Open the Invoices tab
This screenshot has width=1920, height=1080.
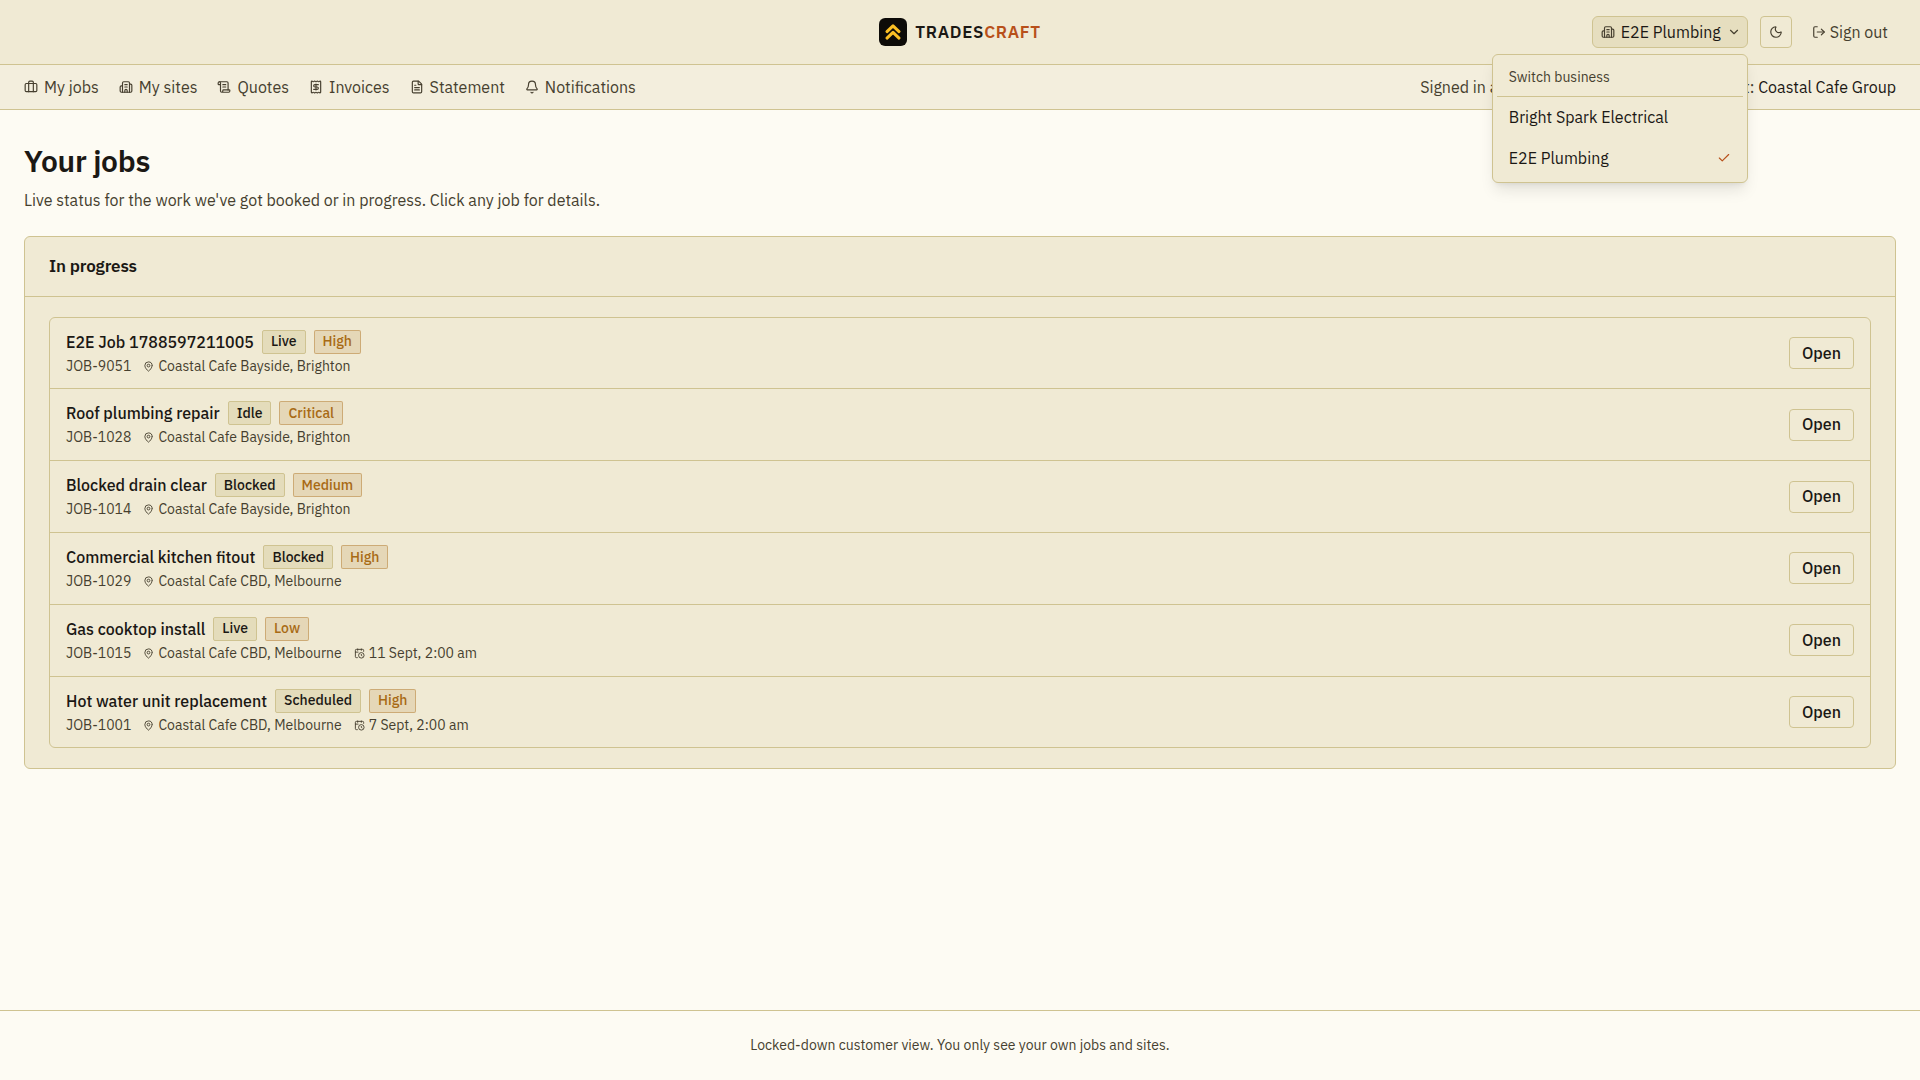click(349, 87)
